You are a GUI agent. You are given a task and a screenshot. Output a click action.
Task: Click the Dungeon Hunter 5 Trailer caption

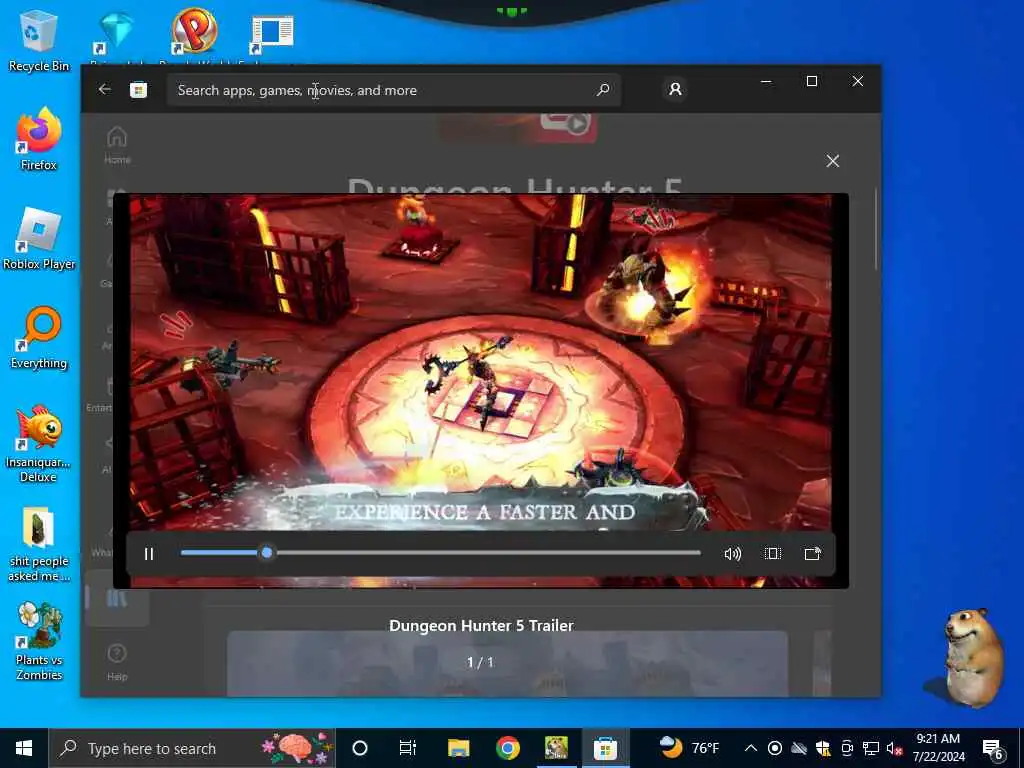481,626
